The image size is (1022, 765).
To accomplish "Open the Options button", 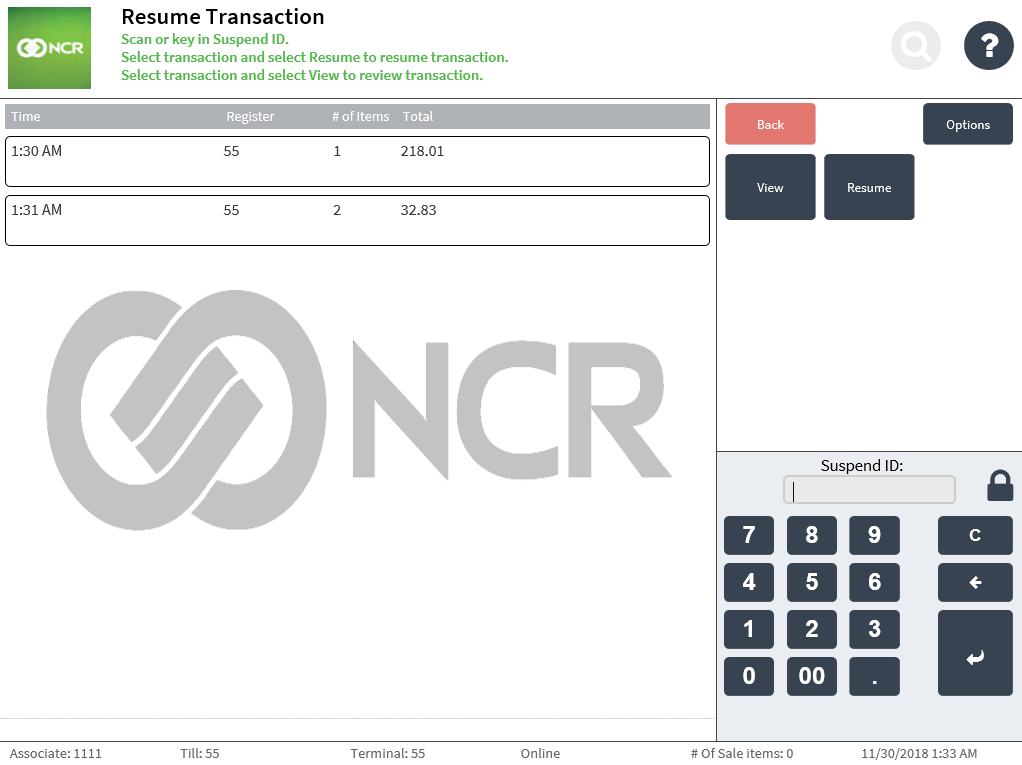I will point(968,124).
